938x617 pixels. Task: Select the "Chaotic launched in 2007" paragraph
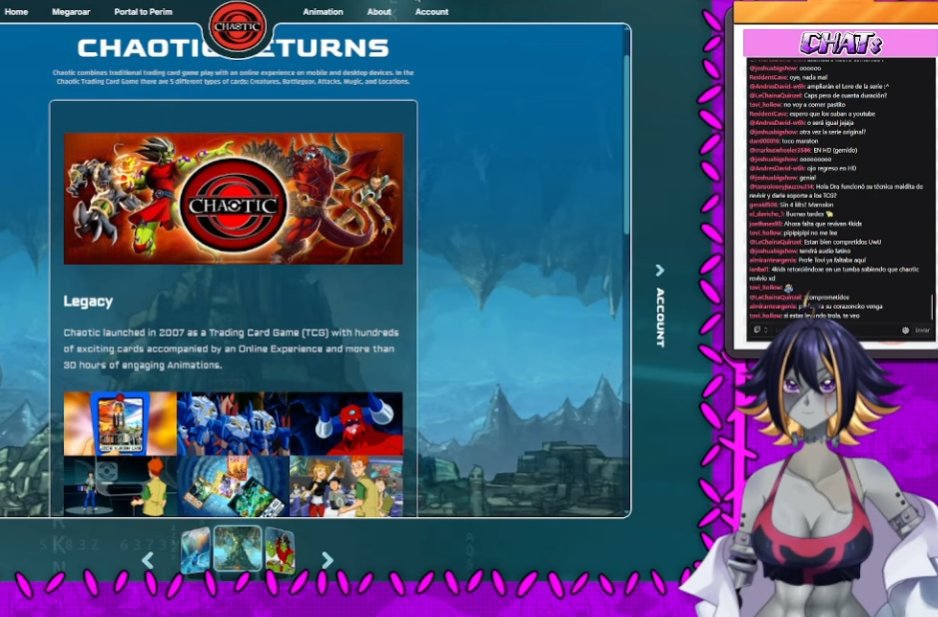(x=231, y=348)
